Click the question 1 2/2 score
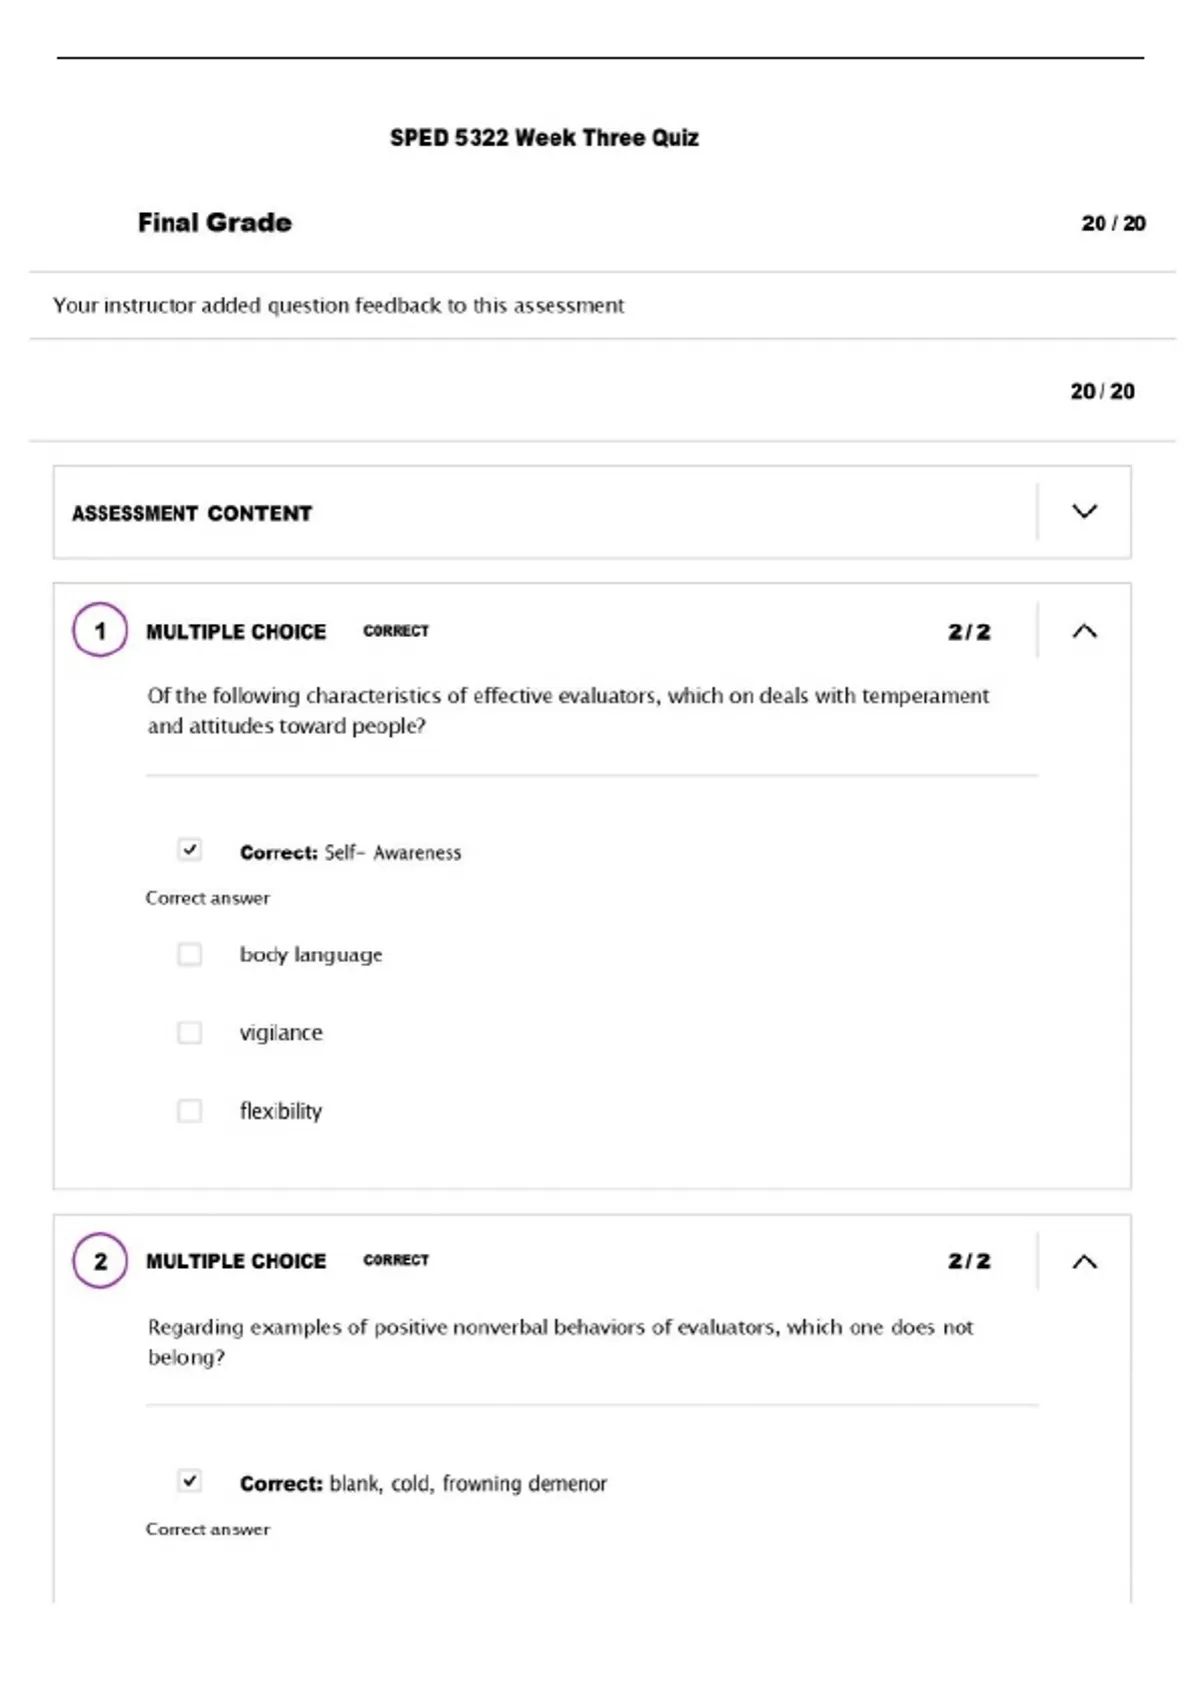Image resolution: width=1200 pixels, height=1700 pixels. (969, 632)
